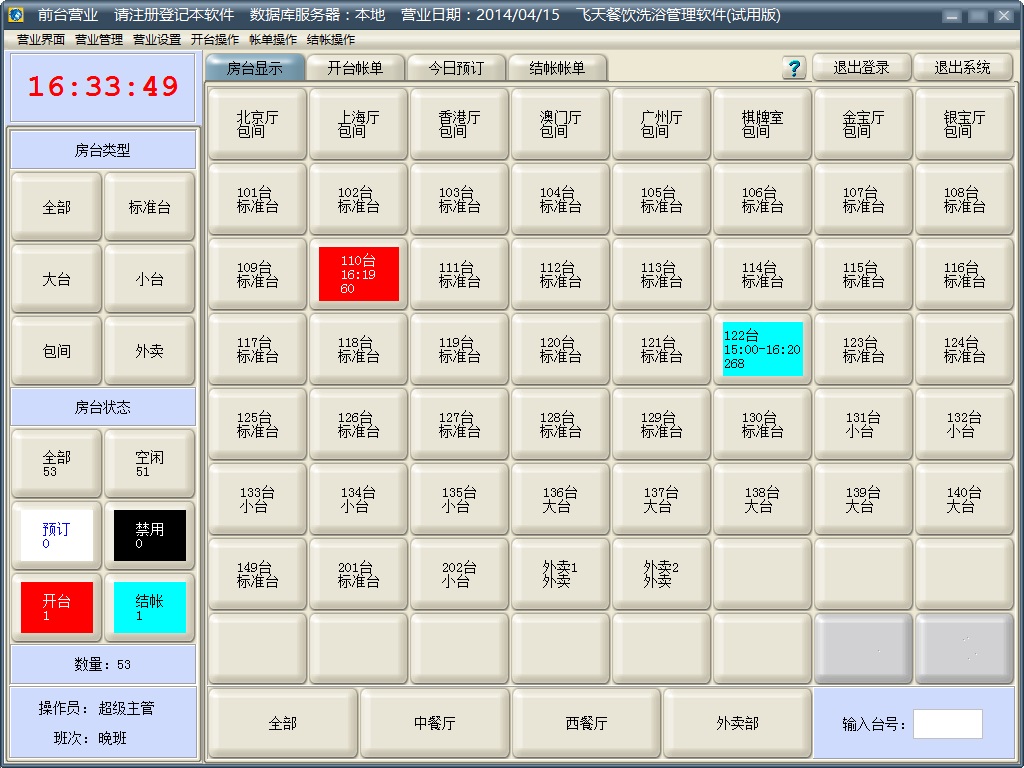Click the 退出登录 button

click(861, 67)
